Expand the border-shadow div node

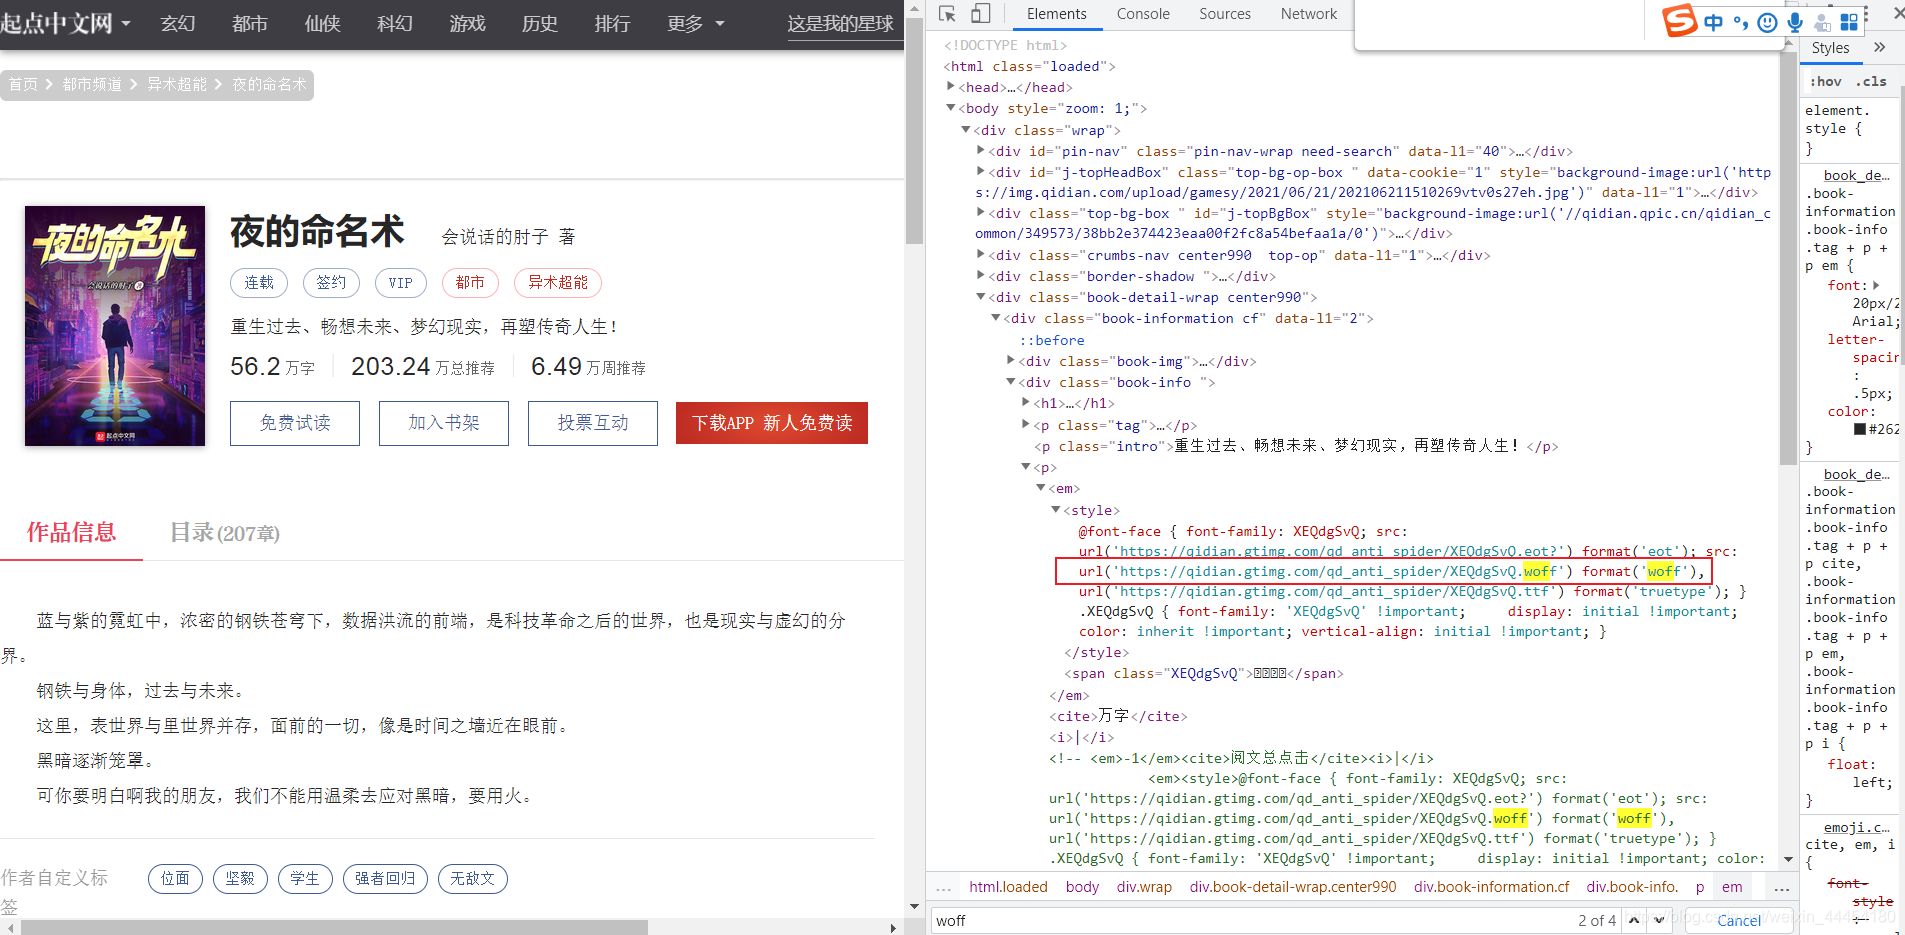pyautogui.click(x=981, y=276)
